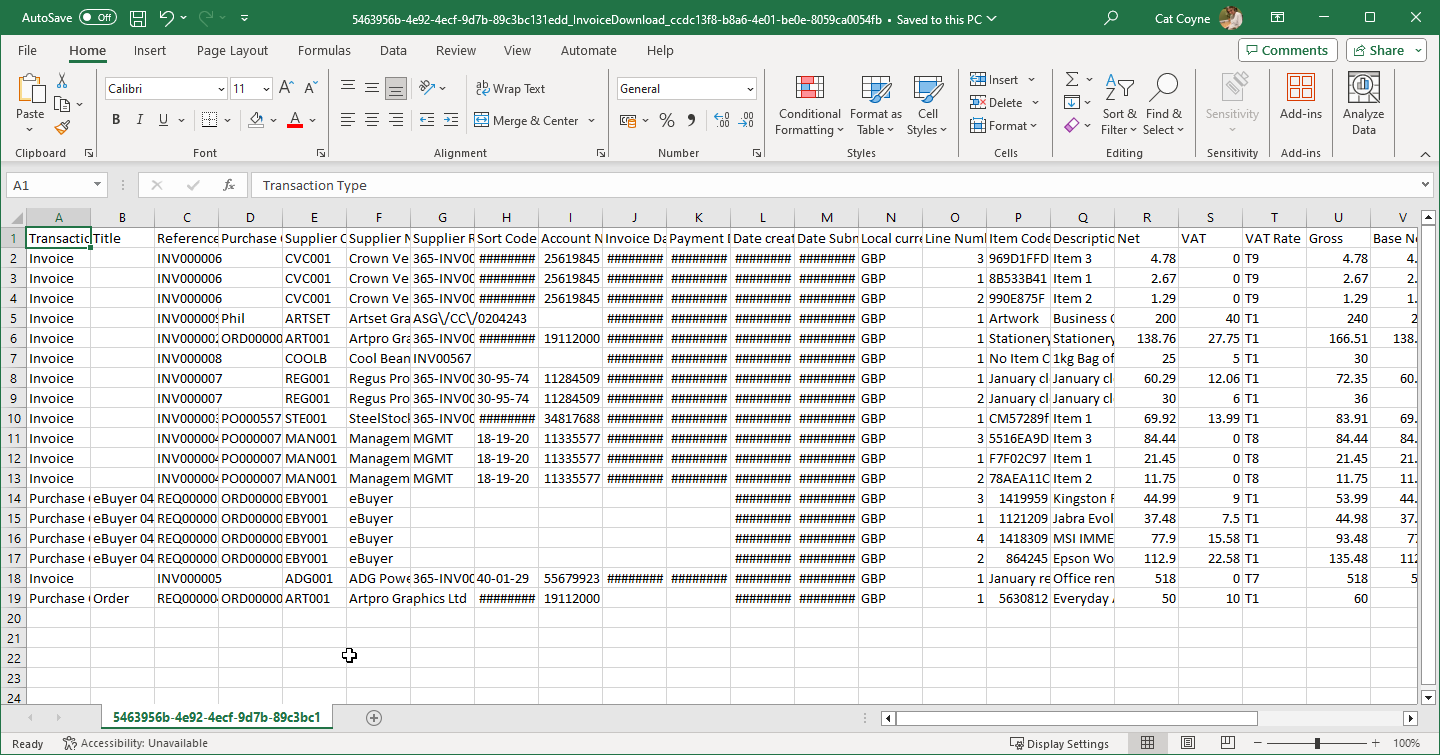Click the Cell Styles icon
Image resolution: width=1440 pixels, height=755 pixels.
(928, 88)
